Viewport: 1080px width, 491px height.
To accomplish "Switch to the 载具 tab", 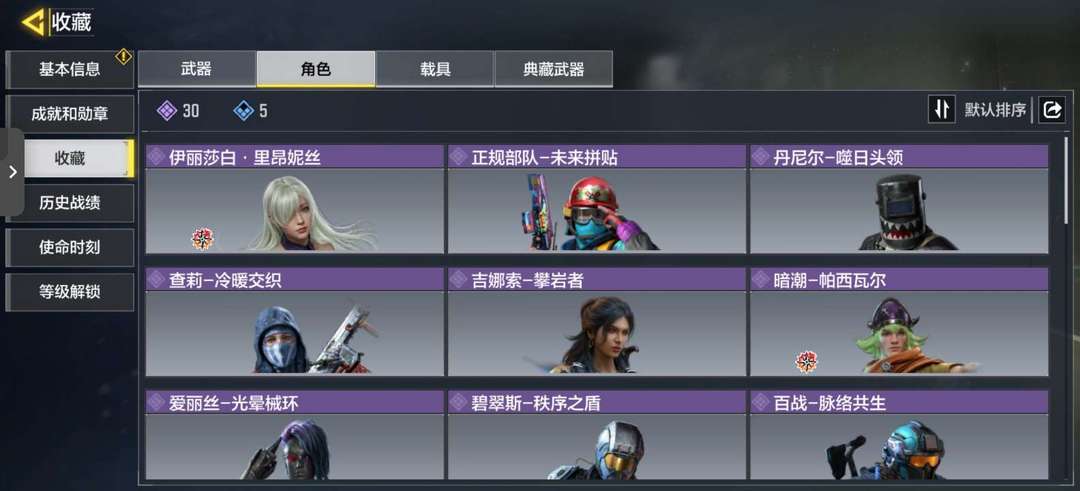I will pyautogui.click(x=435, y=69).
